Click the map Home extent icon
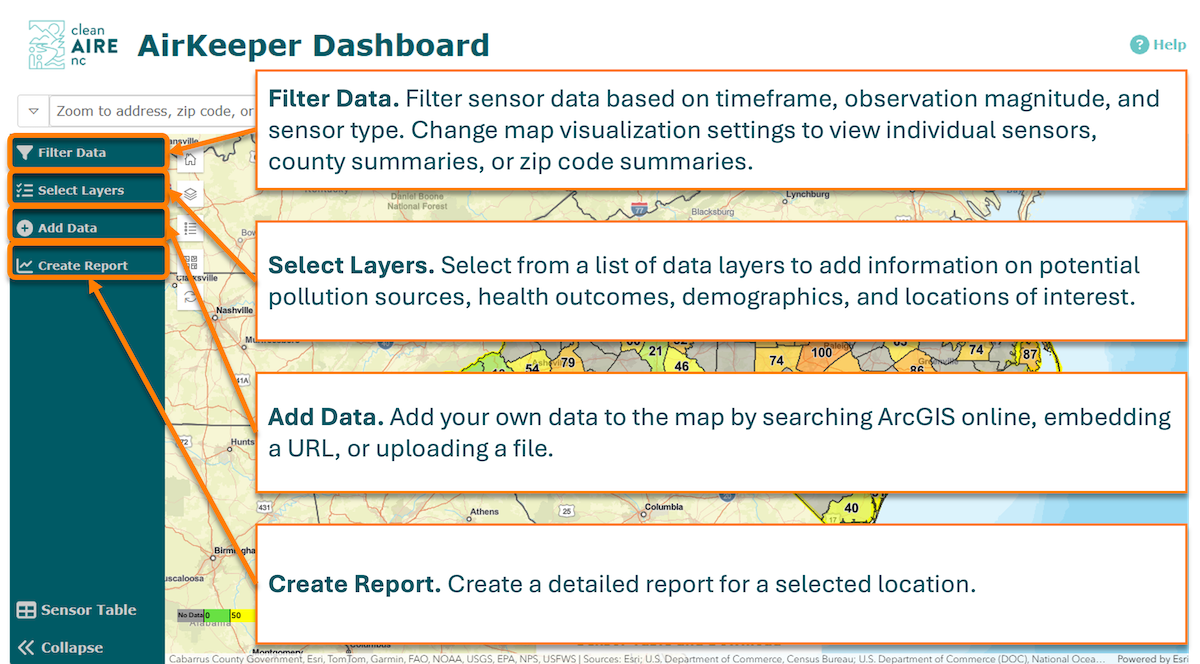The image size is (1200, 664). 190,160
